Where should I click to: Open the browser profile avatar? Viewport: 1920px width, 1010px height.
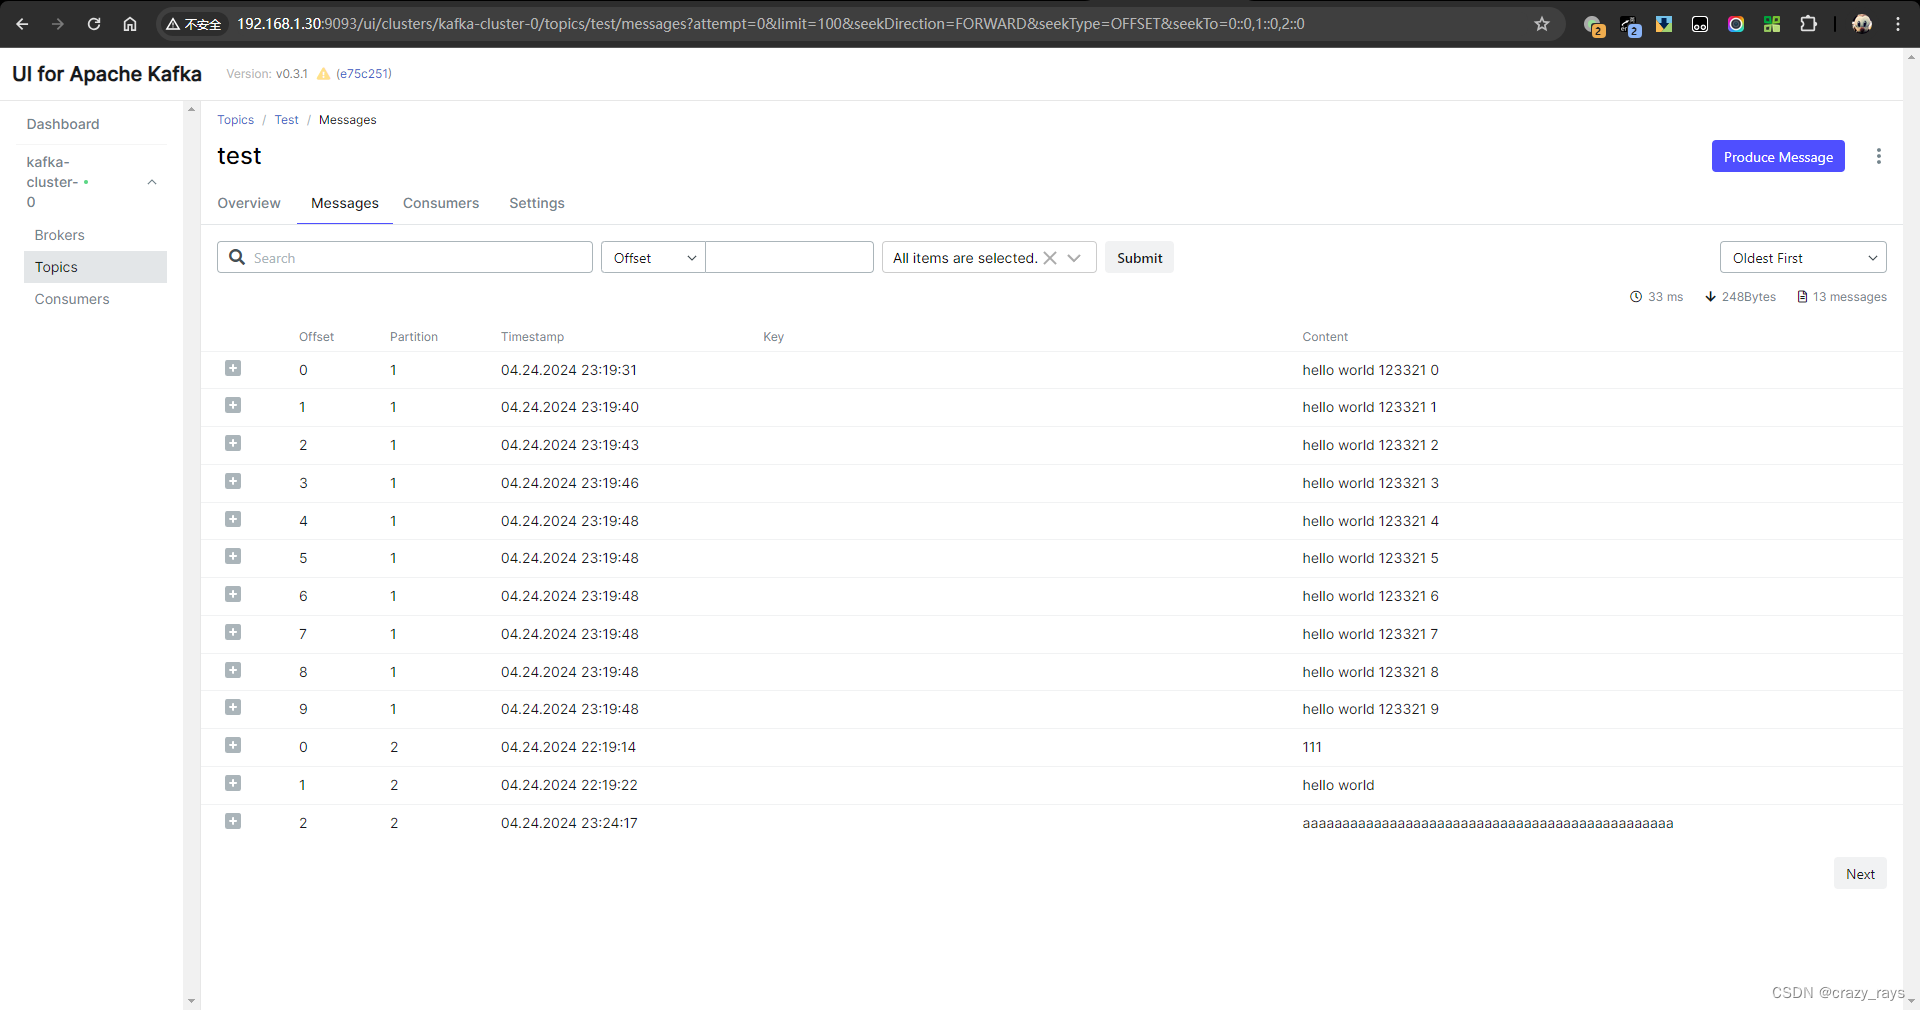1862,24
